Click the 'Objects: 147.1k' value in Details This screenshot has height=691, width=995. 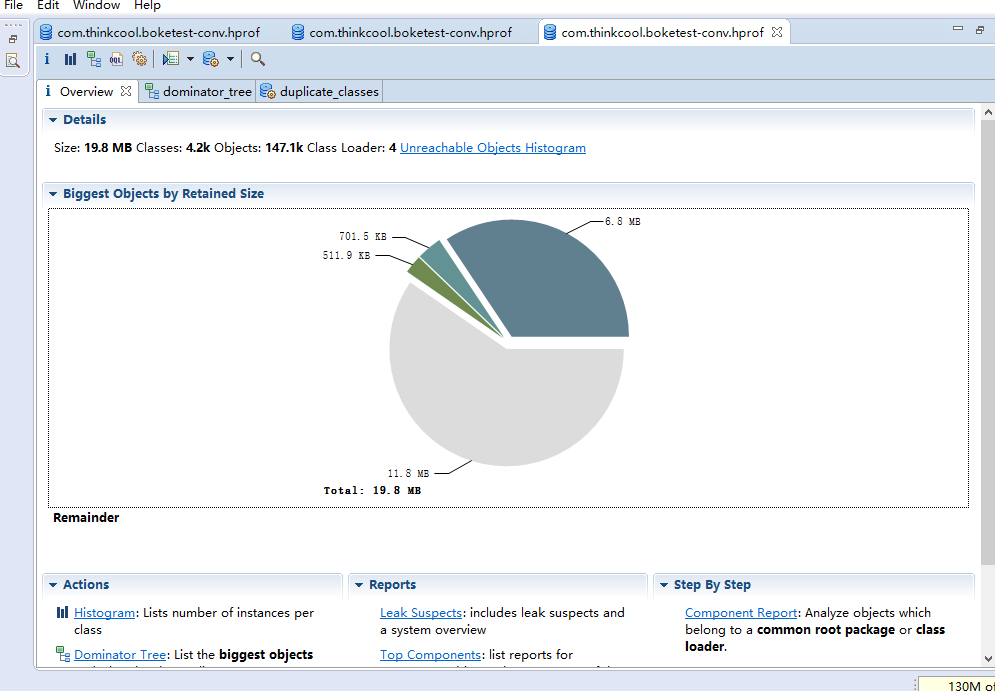click(x=259, y=148)
